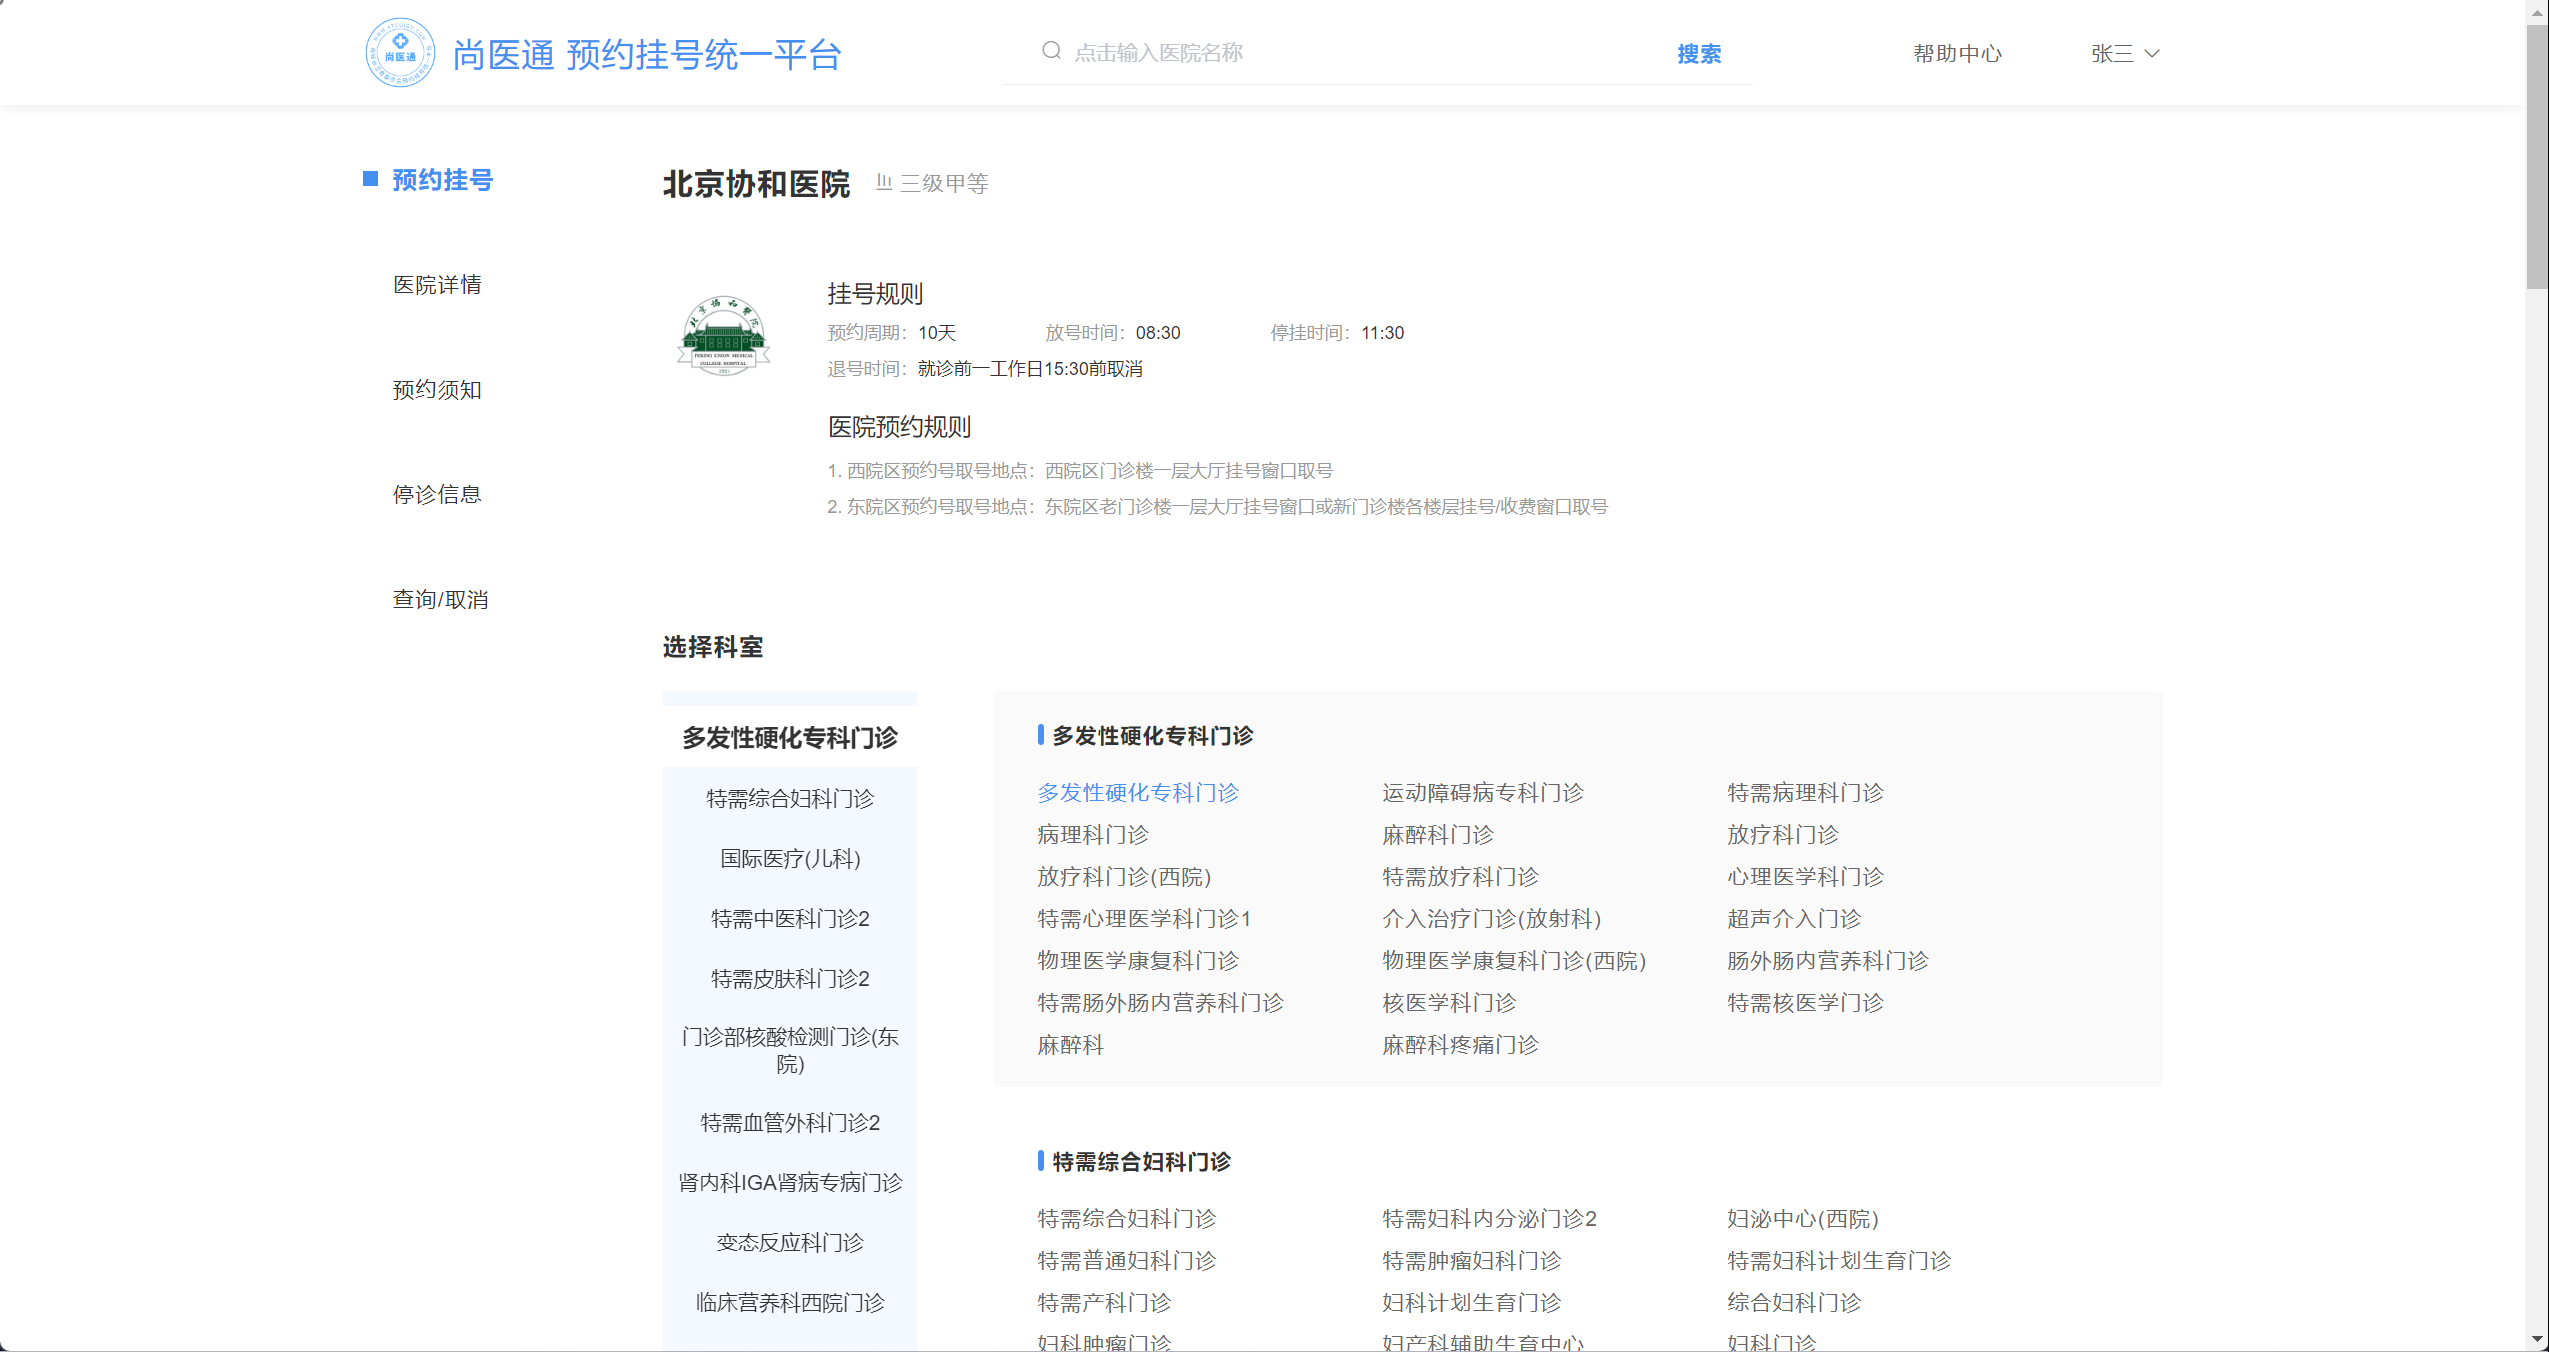Open 特需妇科计划生育门诊 clinic link
This screenshot has width=2549, height=1352.
tap(1839, 1260)
